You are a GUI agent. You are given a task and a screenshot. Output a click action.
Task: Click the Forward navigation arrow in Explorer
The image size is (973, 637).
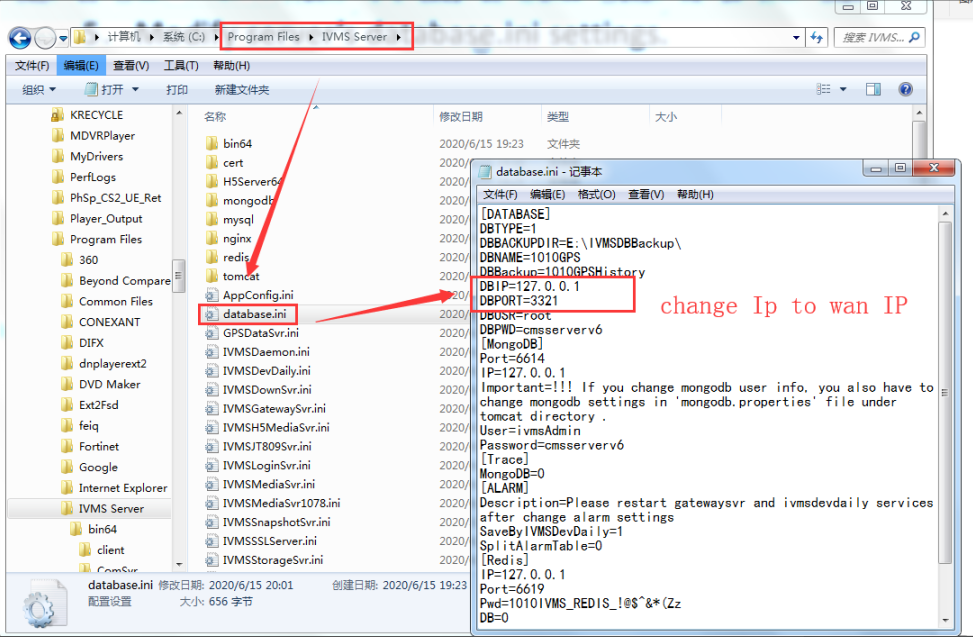(x=45, y=38)
